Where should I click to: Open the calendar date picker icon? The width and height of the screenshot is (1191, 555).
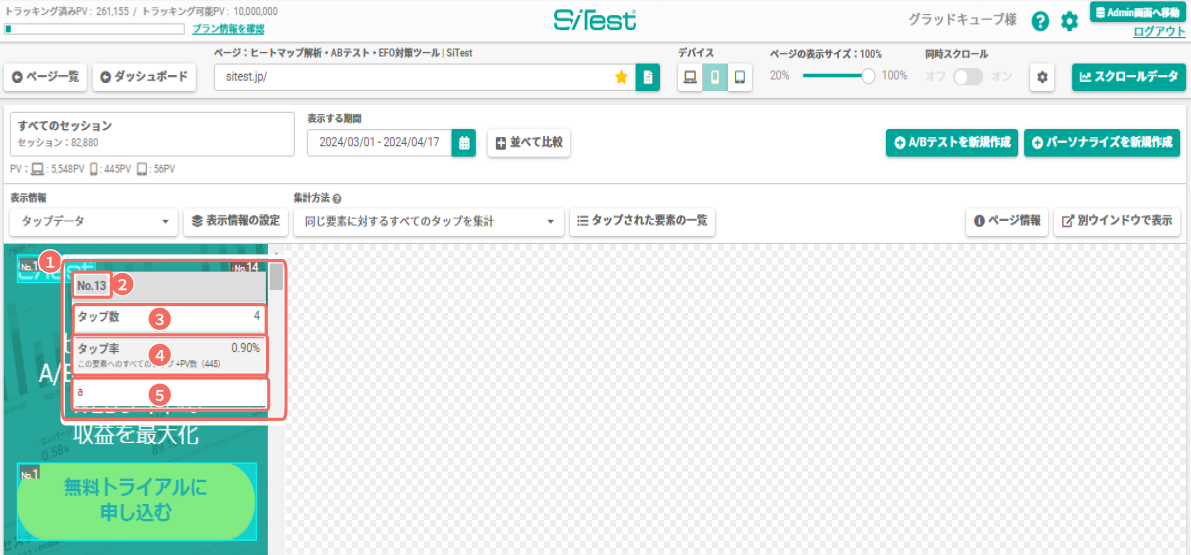[x=463, y=143]
